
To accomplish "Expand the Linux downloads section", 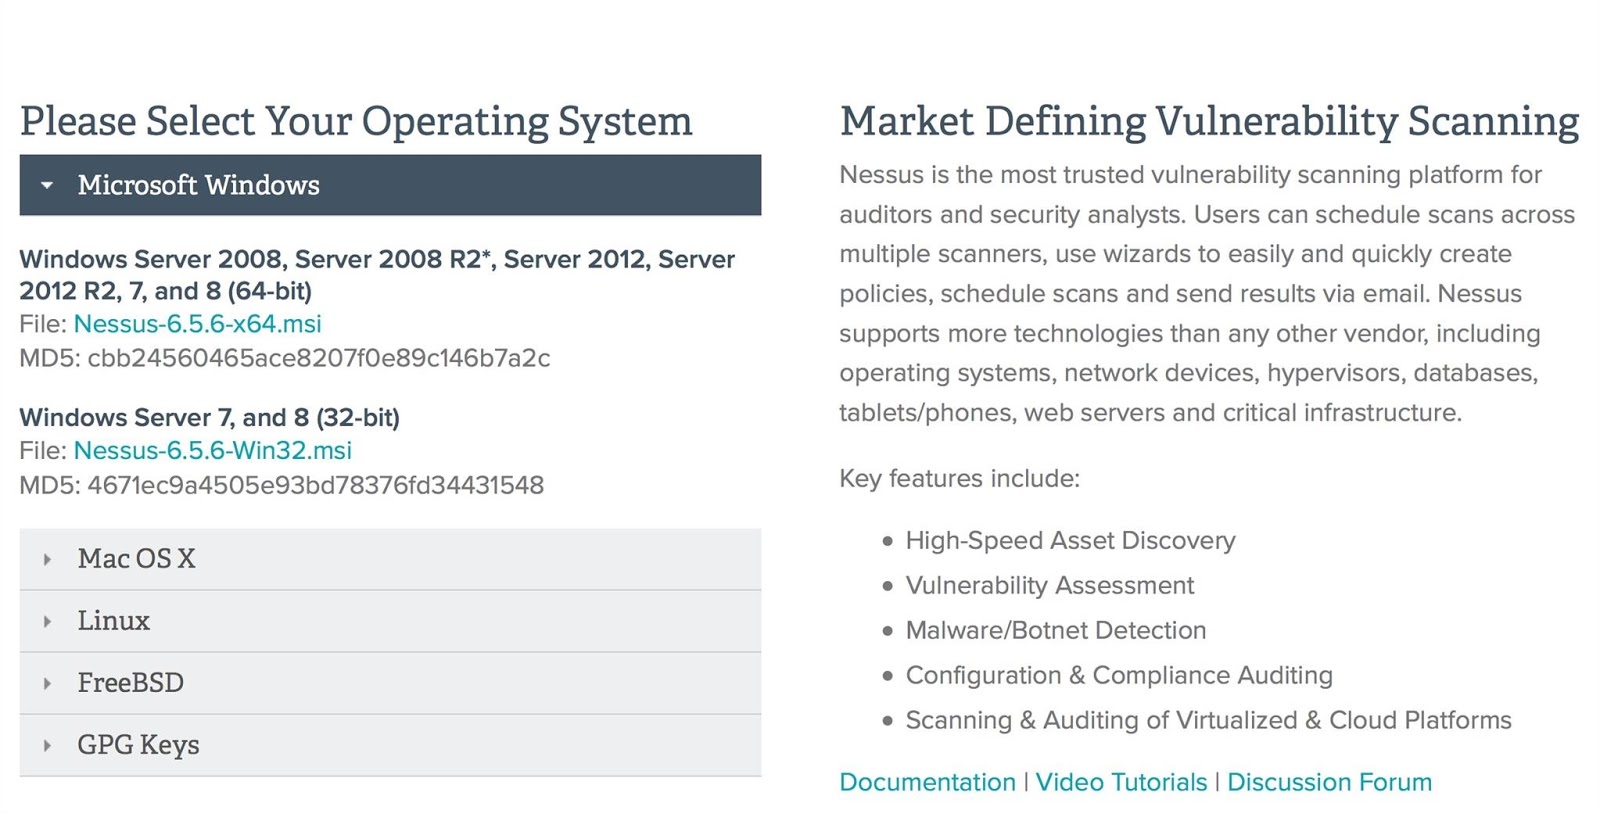I will point(390,621).
